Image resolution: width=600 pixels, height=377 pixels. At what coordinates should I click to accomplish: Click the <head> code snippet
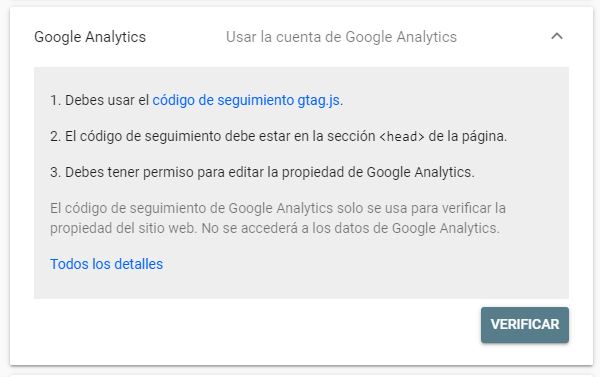pos(402,137)
